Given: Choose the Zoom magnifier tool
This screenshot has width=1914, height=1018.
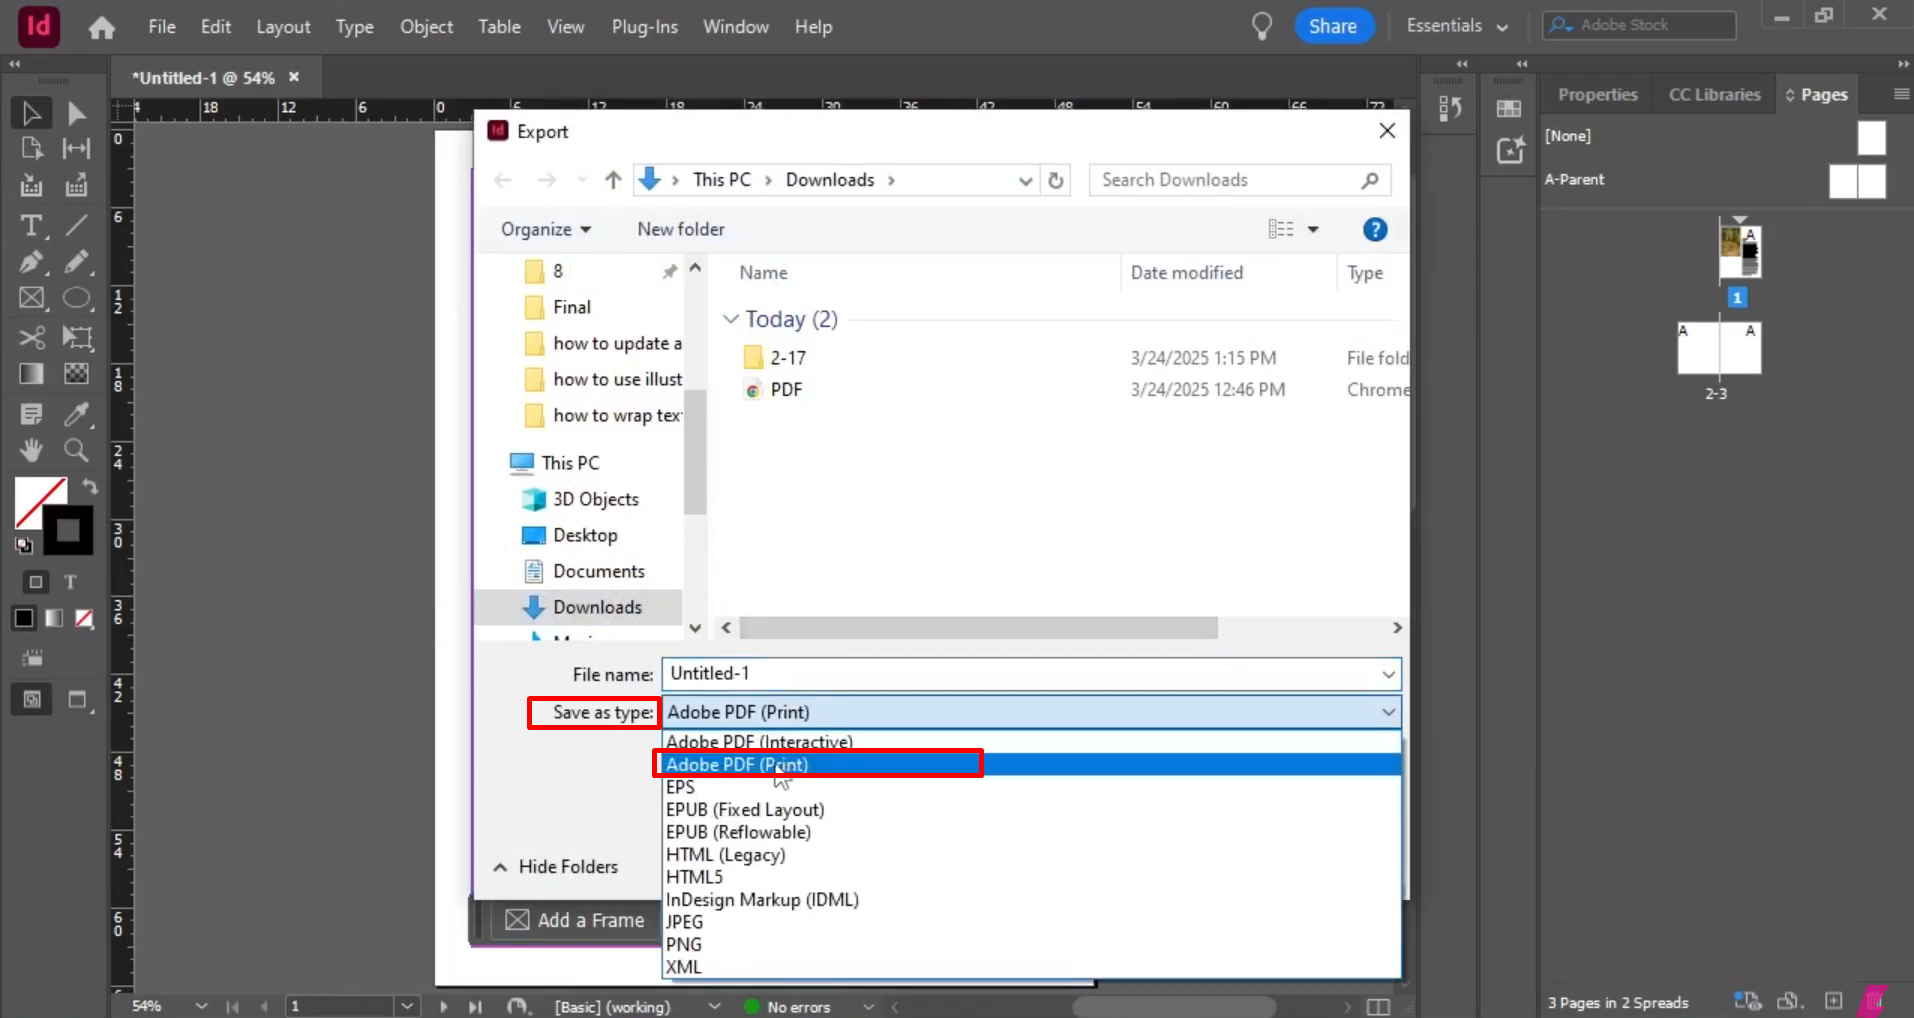Looking at the screenshot, I should 76,450.
